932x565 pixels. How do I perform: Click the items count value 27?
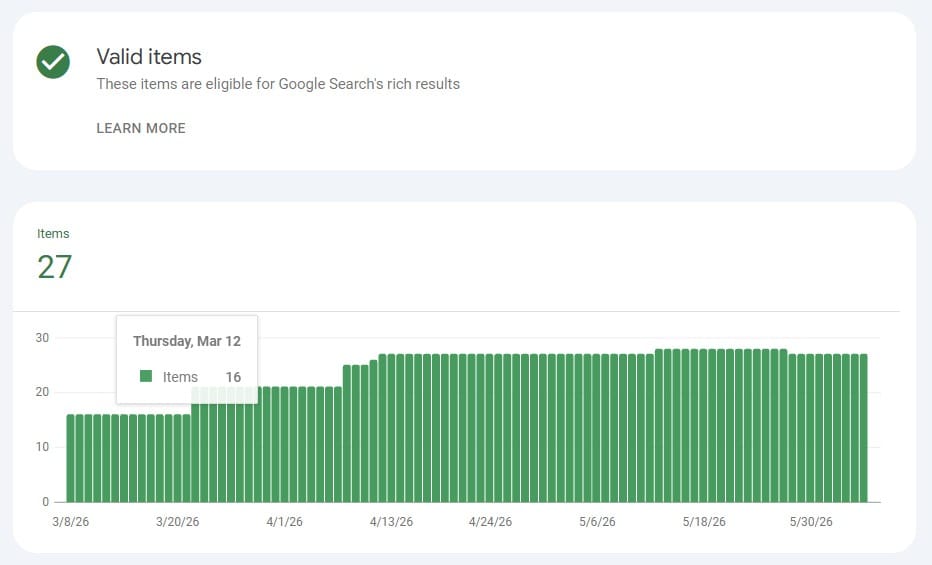pos(54,267)
